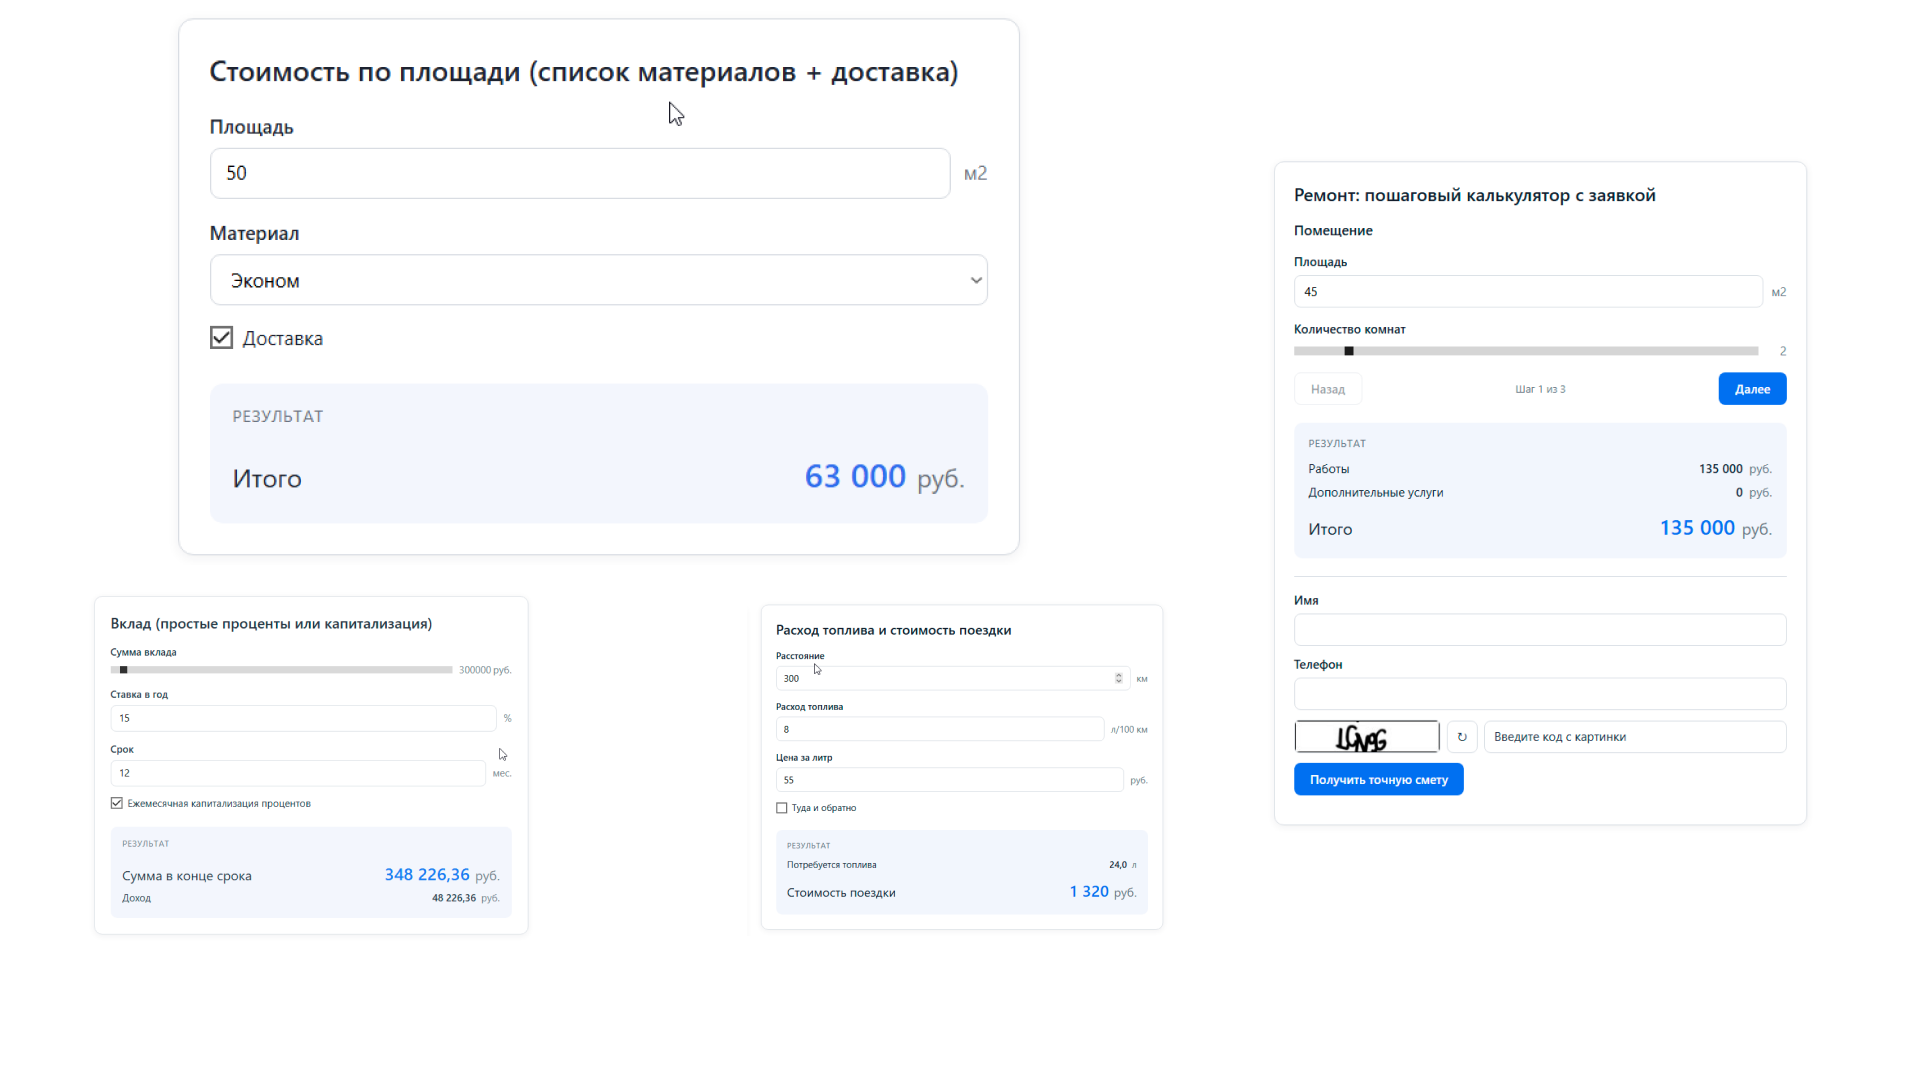Toggle Ежемесячная капитализация процентов checkbox
Screen dimensions: 1920x1080
(x=117, y=803)
